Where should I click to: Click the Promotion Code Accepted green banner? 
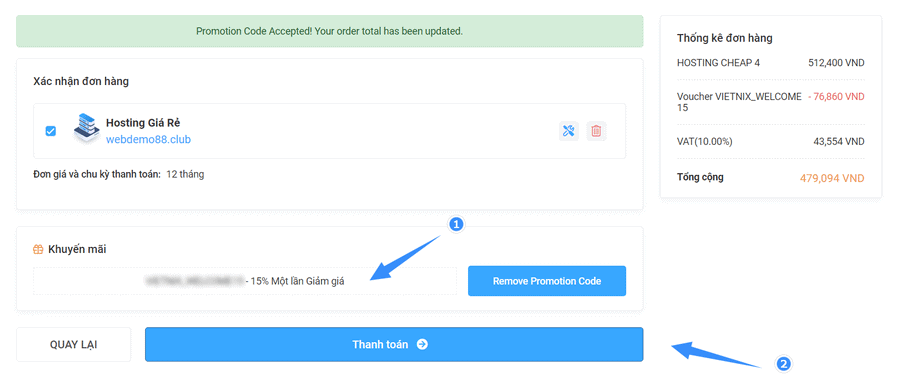329,31
